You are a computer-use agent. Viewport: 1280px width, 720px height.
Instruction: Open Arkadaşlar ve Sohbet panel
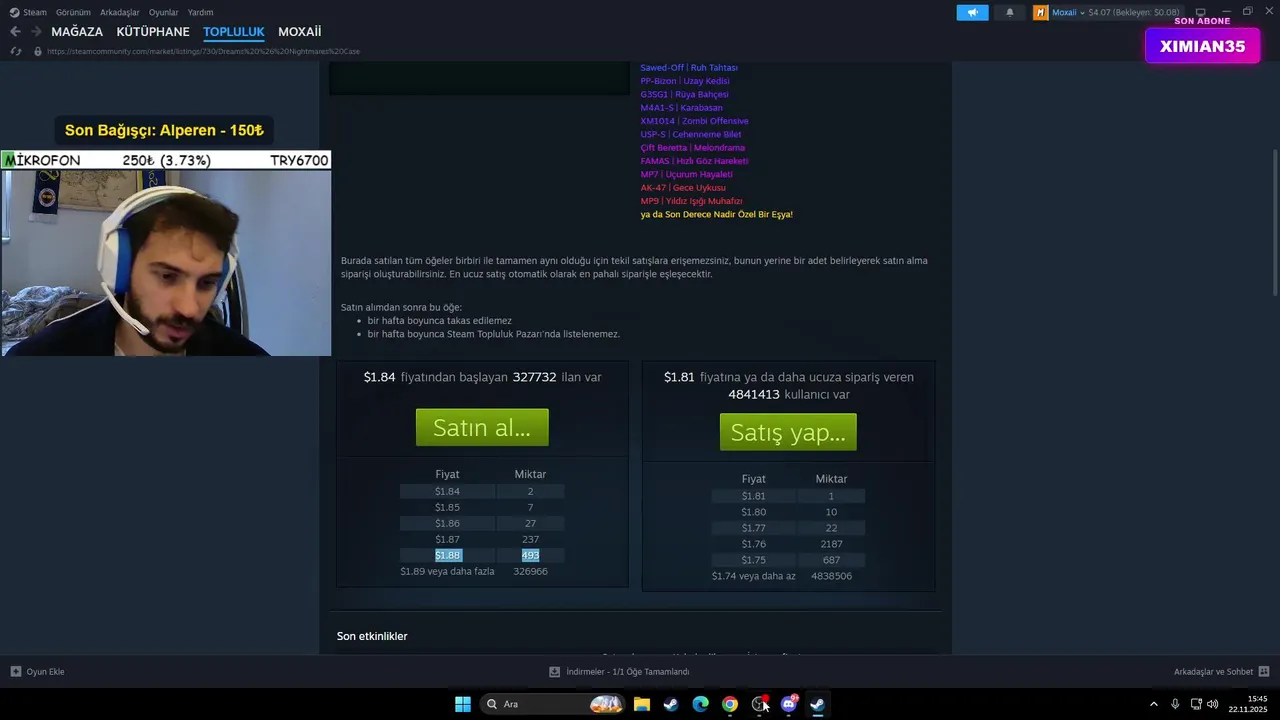click(x=1221, y=672)
